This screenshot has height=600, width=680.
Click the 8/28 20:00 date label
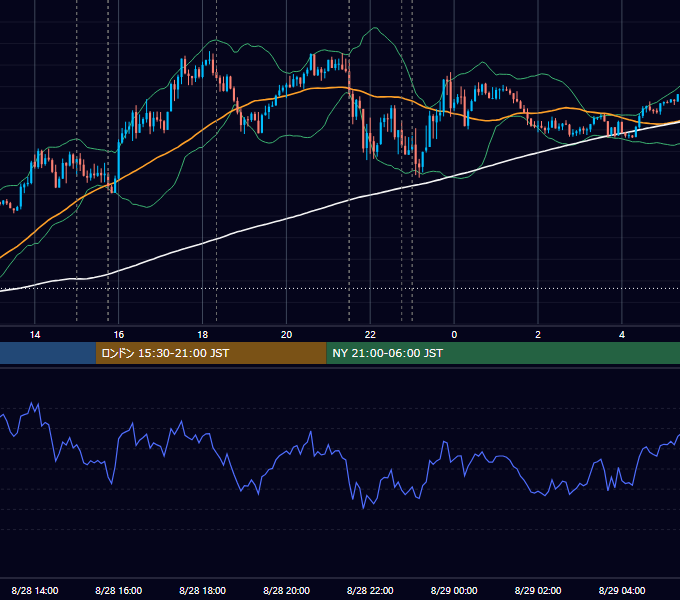(x=286, y=590)
